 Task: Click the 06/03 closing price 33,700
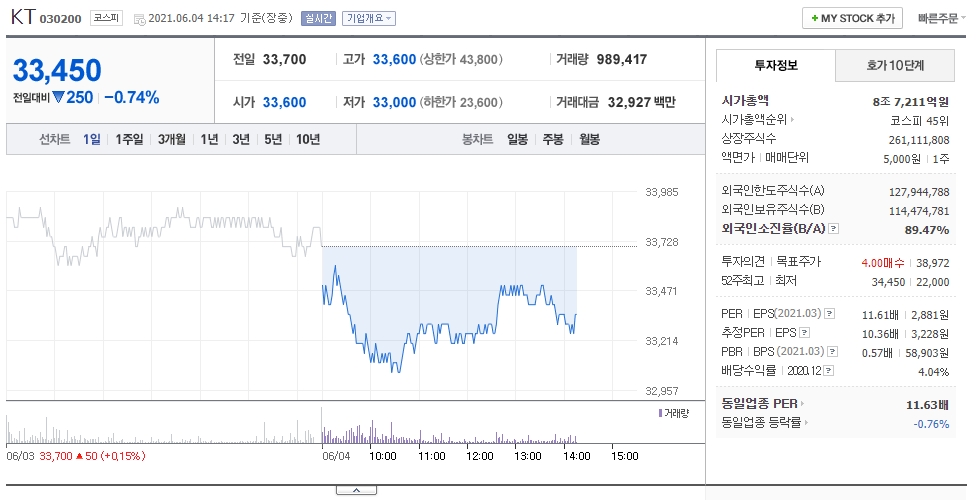56,456
